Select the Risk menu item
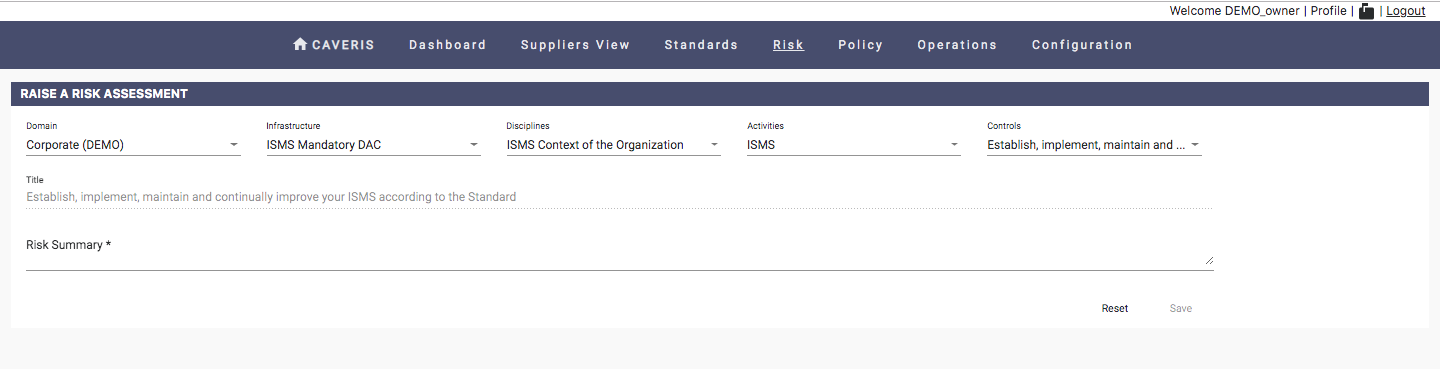Viewport: 1440px width, 369px height. coord(788,45)
